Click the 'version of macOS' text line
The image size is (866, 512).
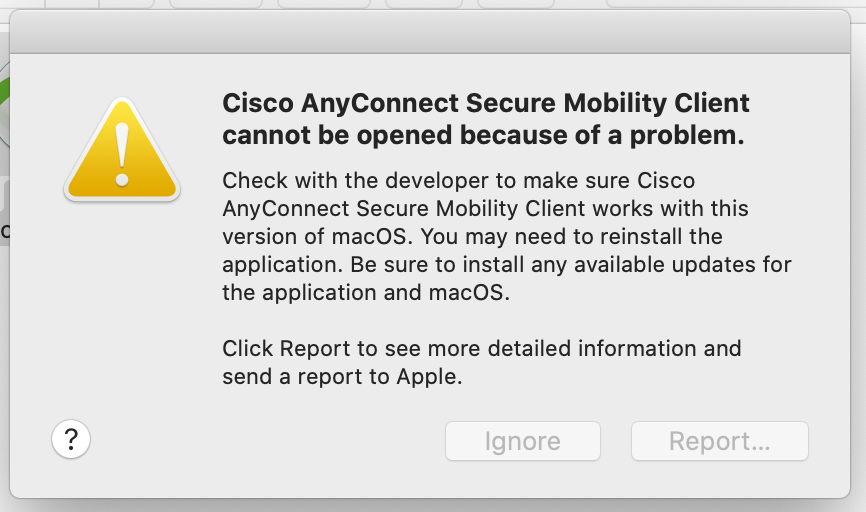472,236
